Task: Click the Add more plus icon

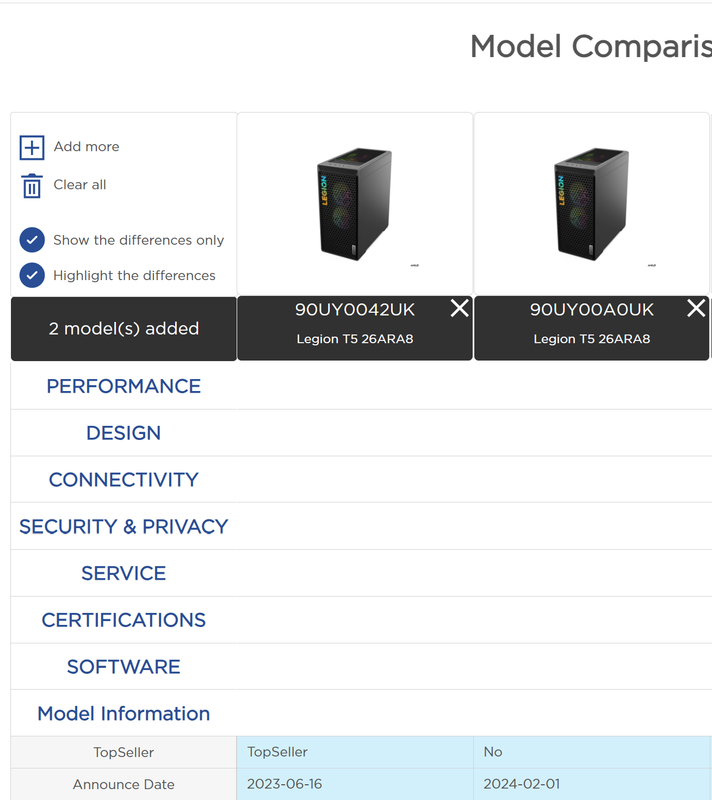Action: [32, 147]
